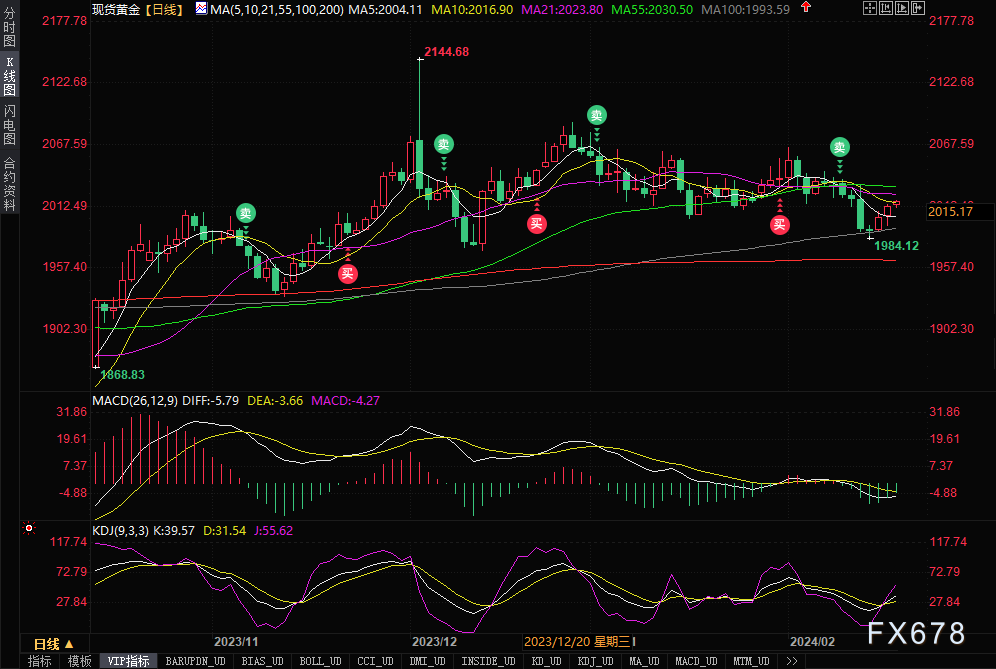Select the 指标 tab in bottom bar
The image size is (996, 669).
[40, 661]
